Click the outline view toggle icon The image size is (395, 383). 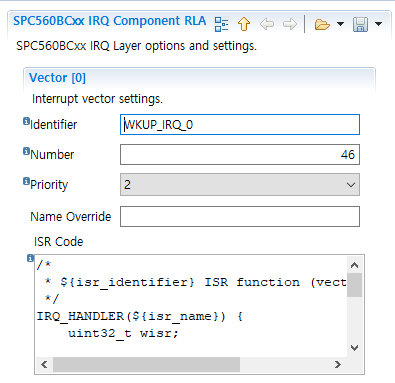pos(221,24)
